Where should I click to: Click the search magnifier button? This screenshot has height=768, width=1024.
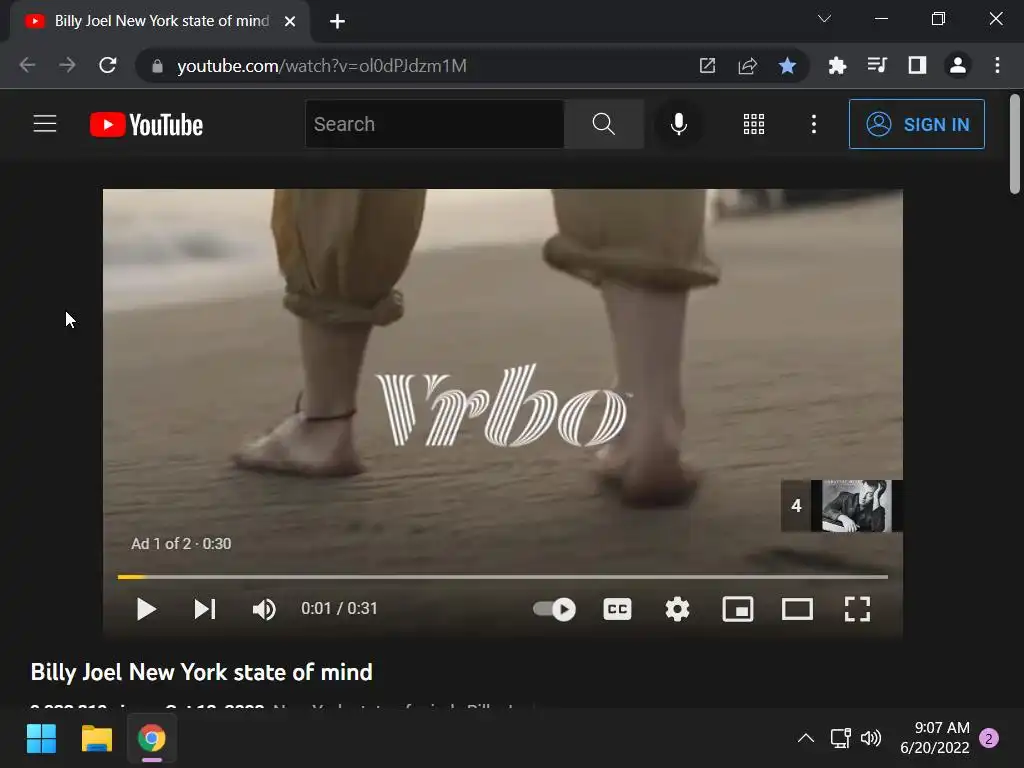(604, 124)
